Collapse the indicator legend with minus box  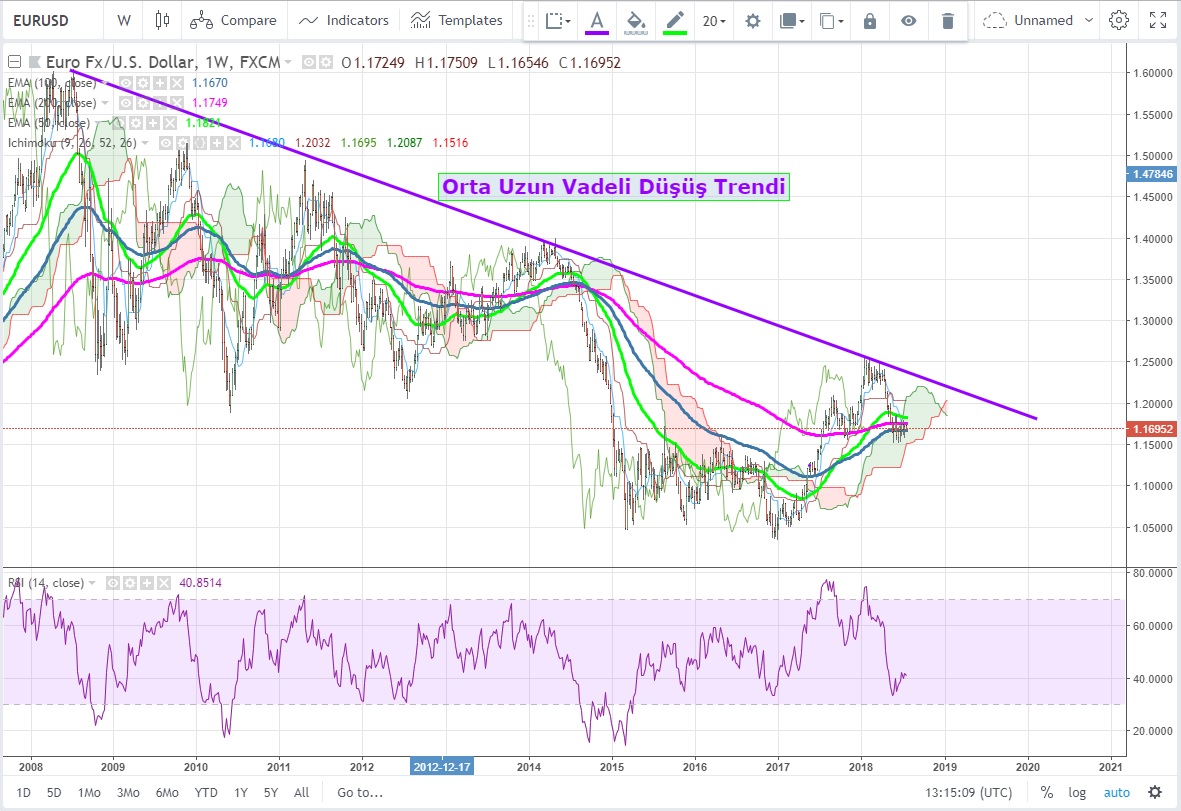point(13,63)
